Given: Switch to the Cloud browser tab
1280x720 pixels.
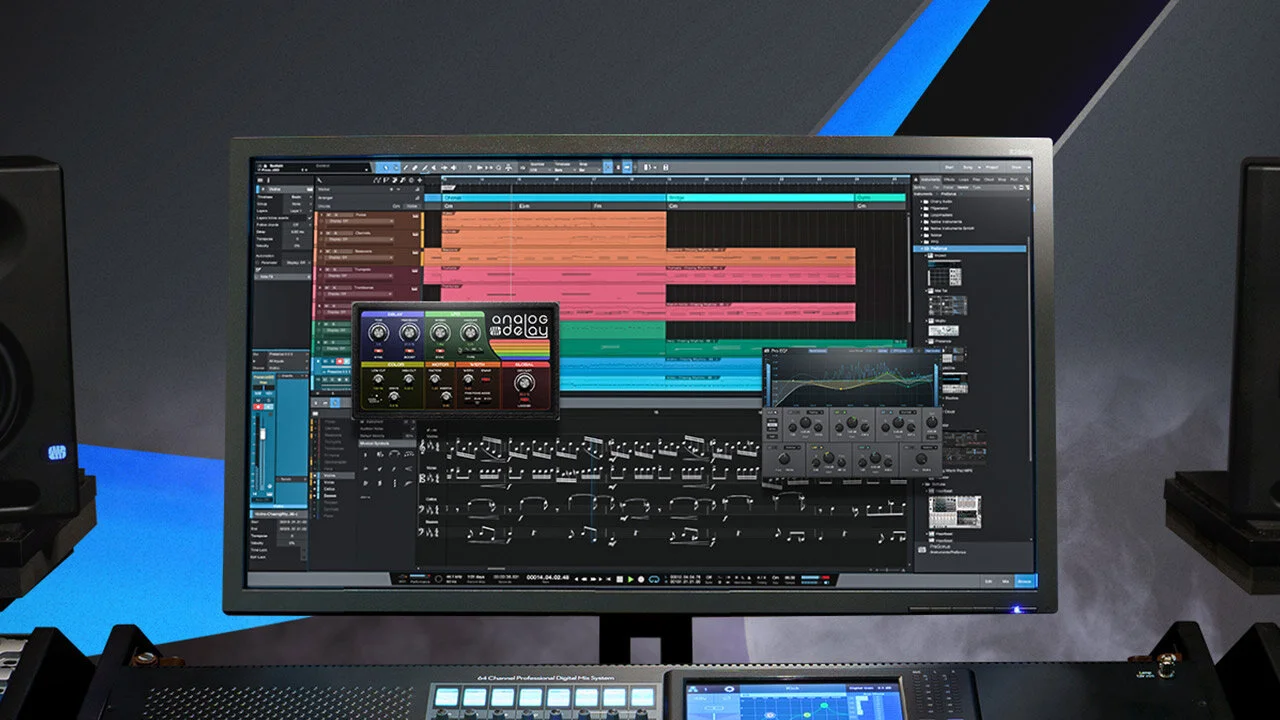Looking at the screenshot, I should pyautogui.click(x=989, y=180).
